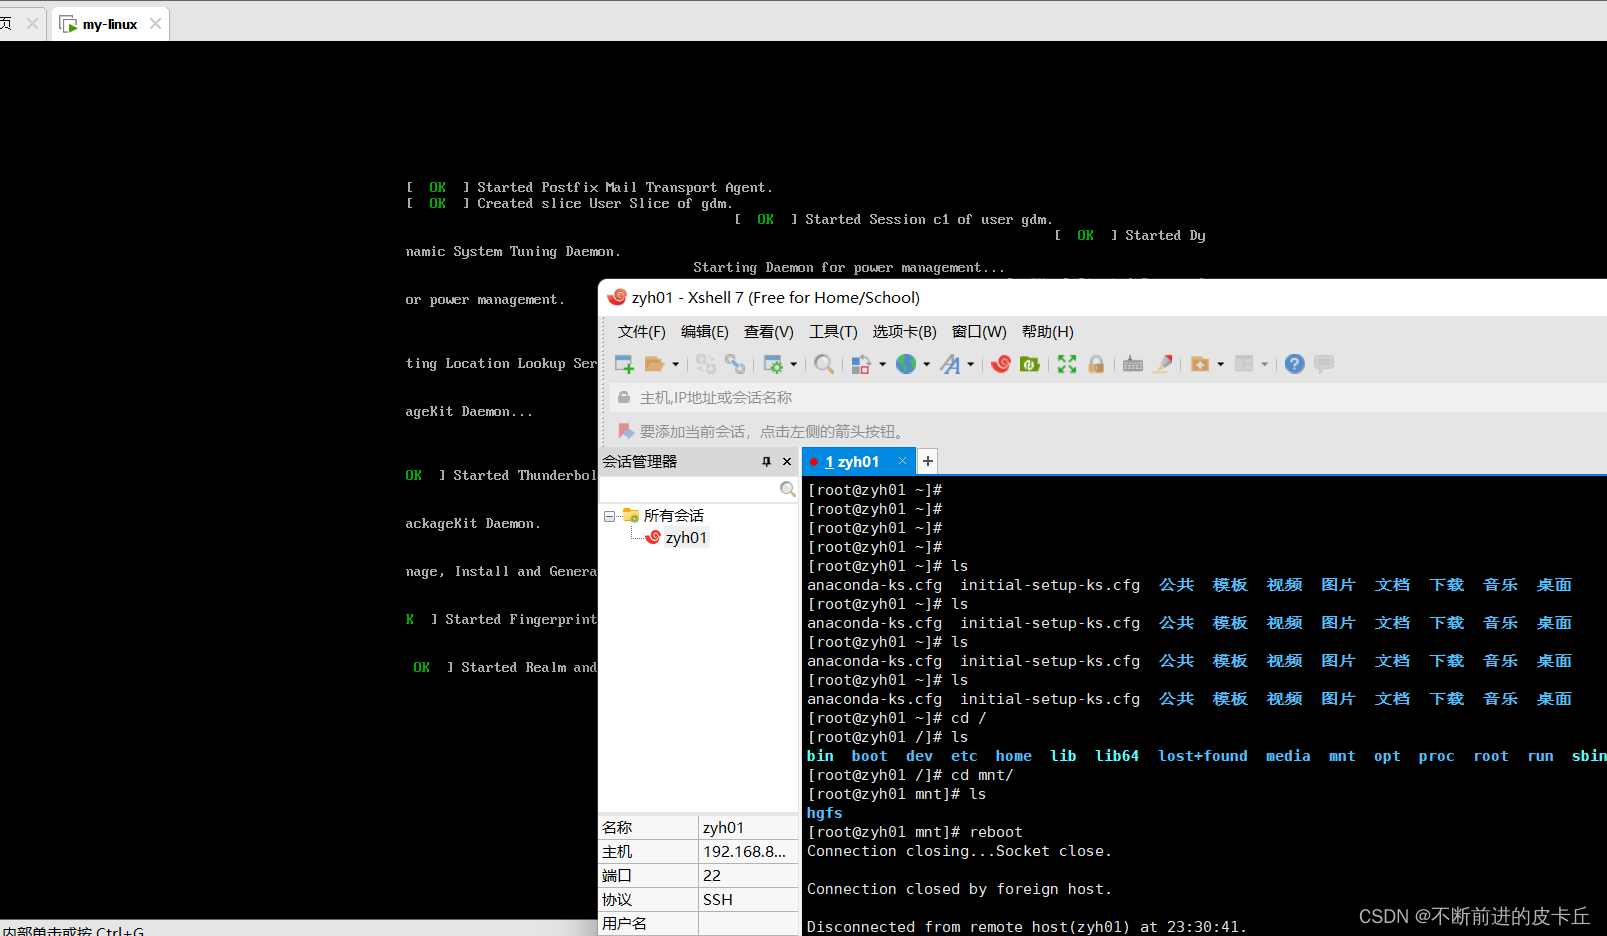Click the name value zyh01 in properties
The width and height of the screenshot is (1607, 936).
click(x=723, y=828)
